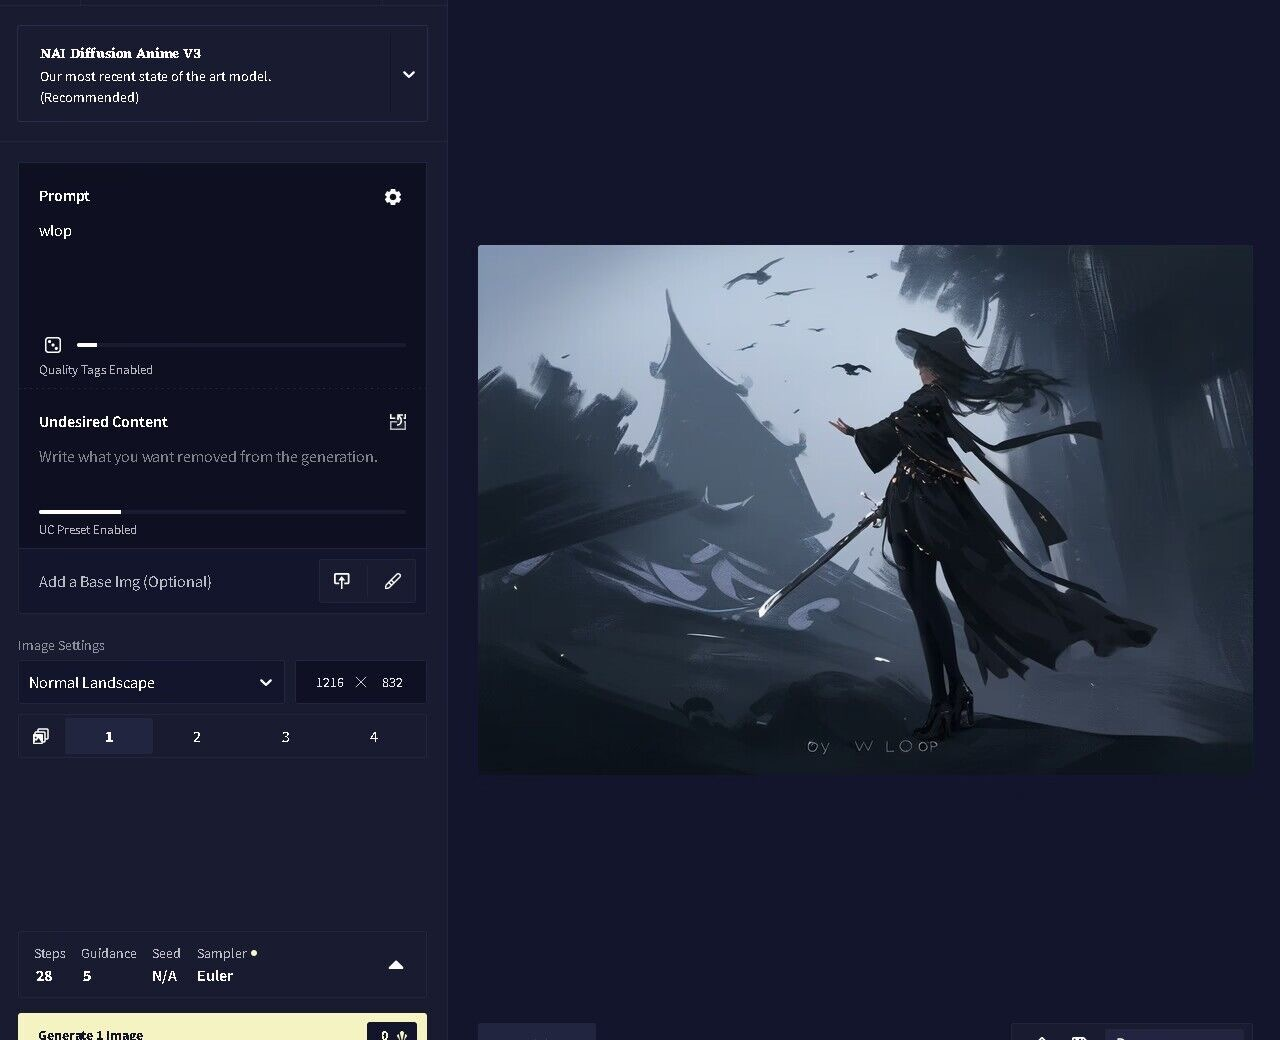
Task: Click the "UC Preset Enabled" text
Action: click(x=88, y=530)
